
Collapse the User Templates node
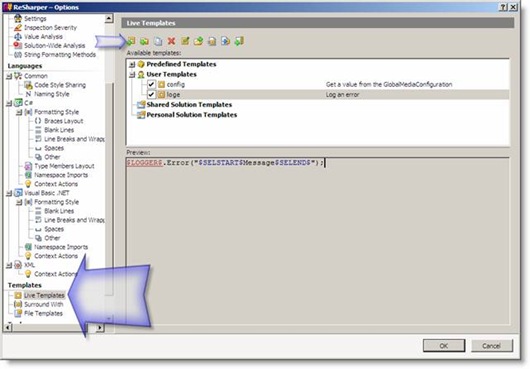tap(132, 74)
